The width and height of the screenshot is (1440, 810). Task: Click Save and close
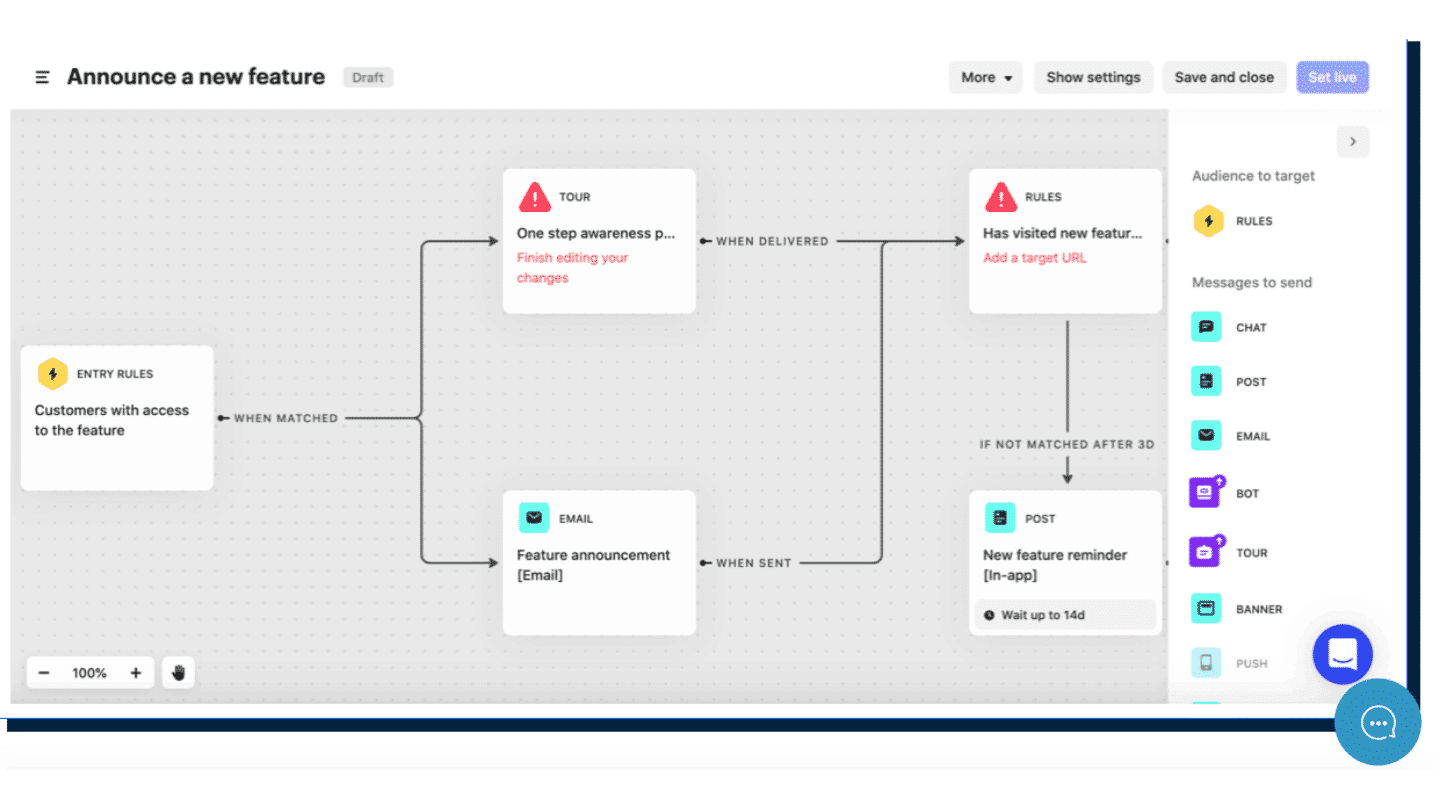coord(1224,77)
